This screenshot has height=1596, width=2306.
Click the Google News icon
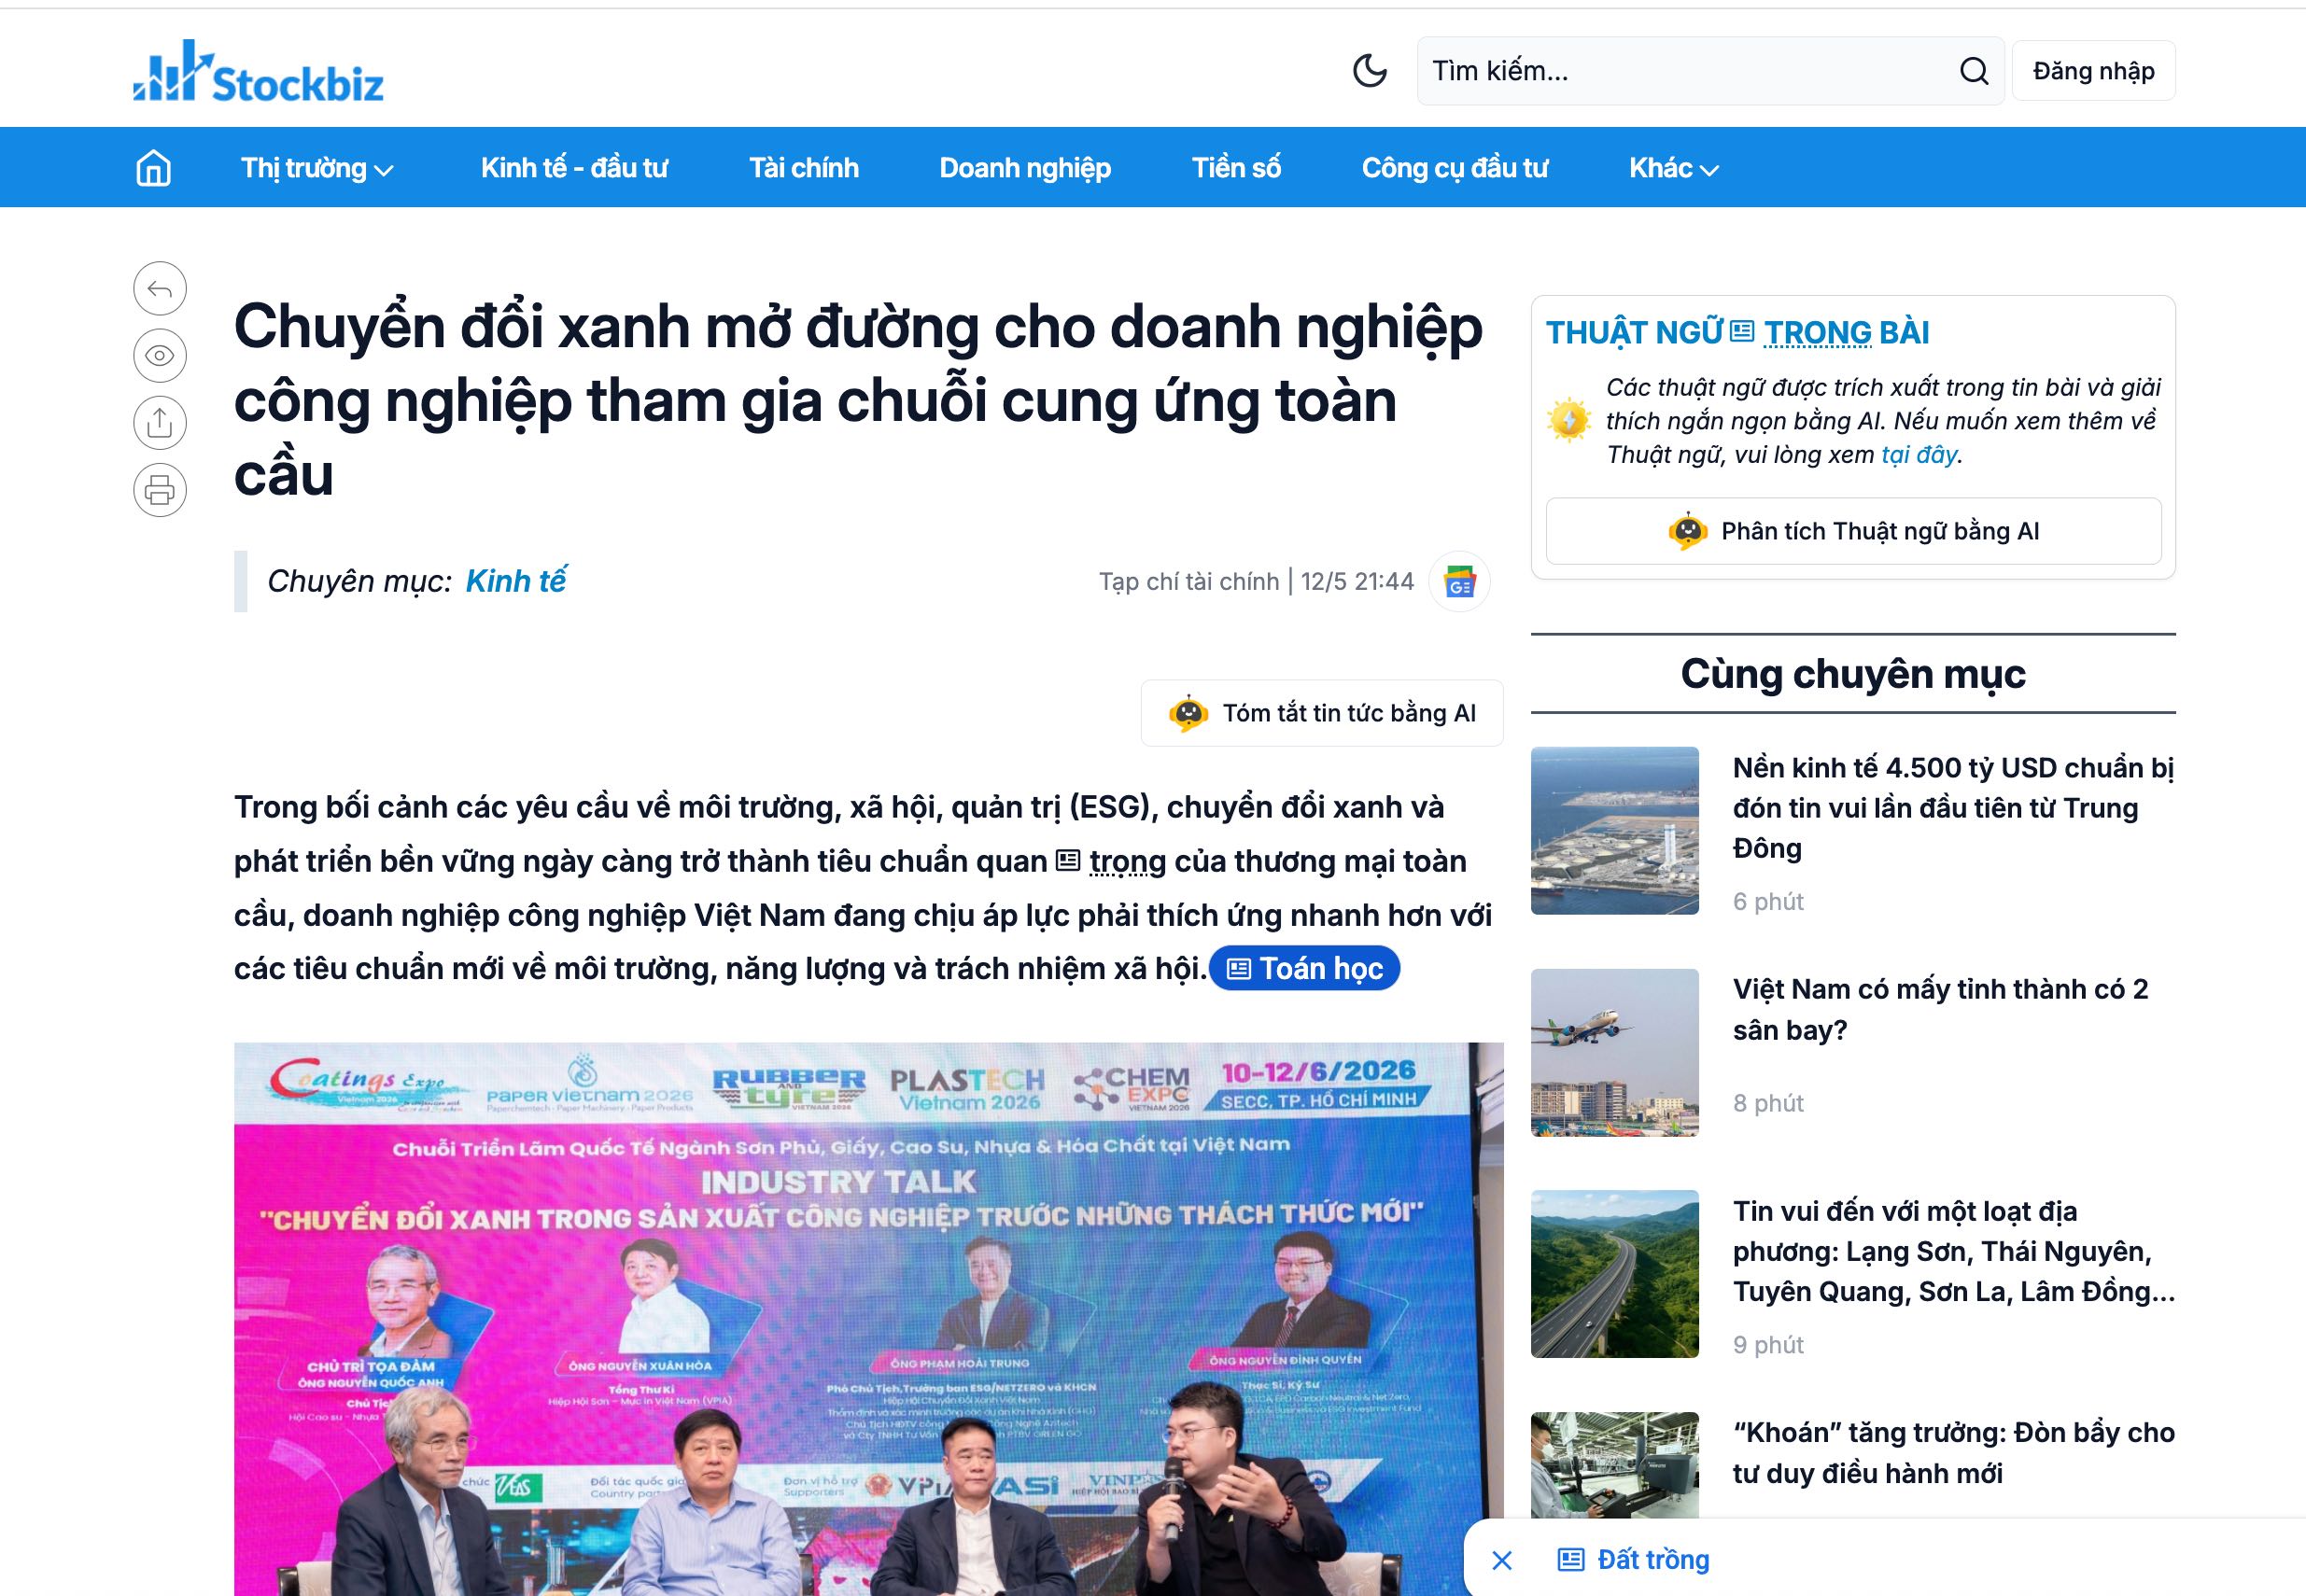[x=1460, y=581]
